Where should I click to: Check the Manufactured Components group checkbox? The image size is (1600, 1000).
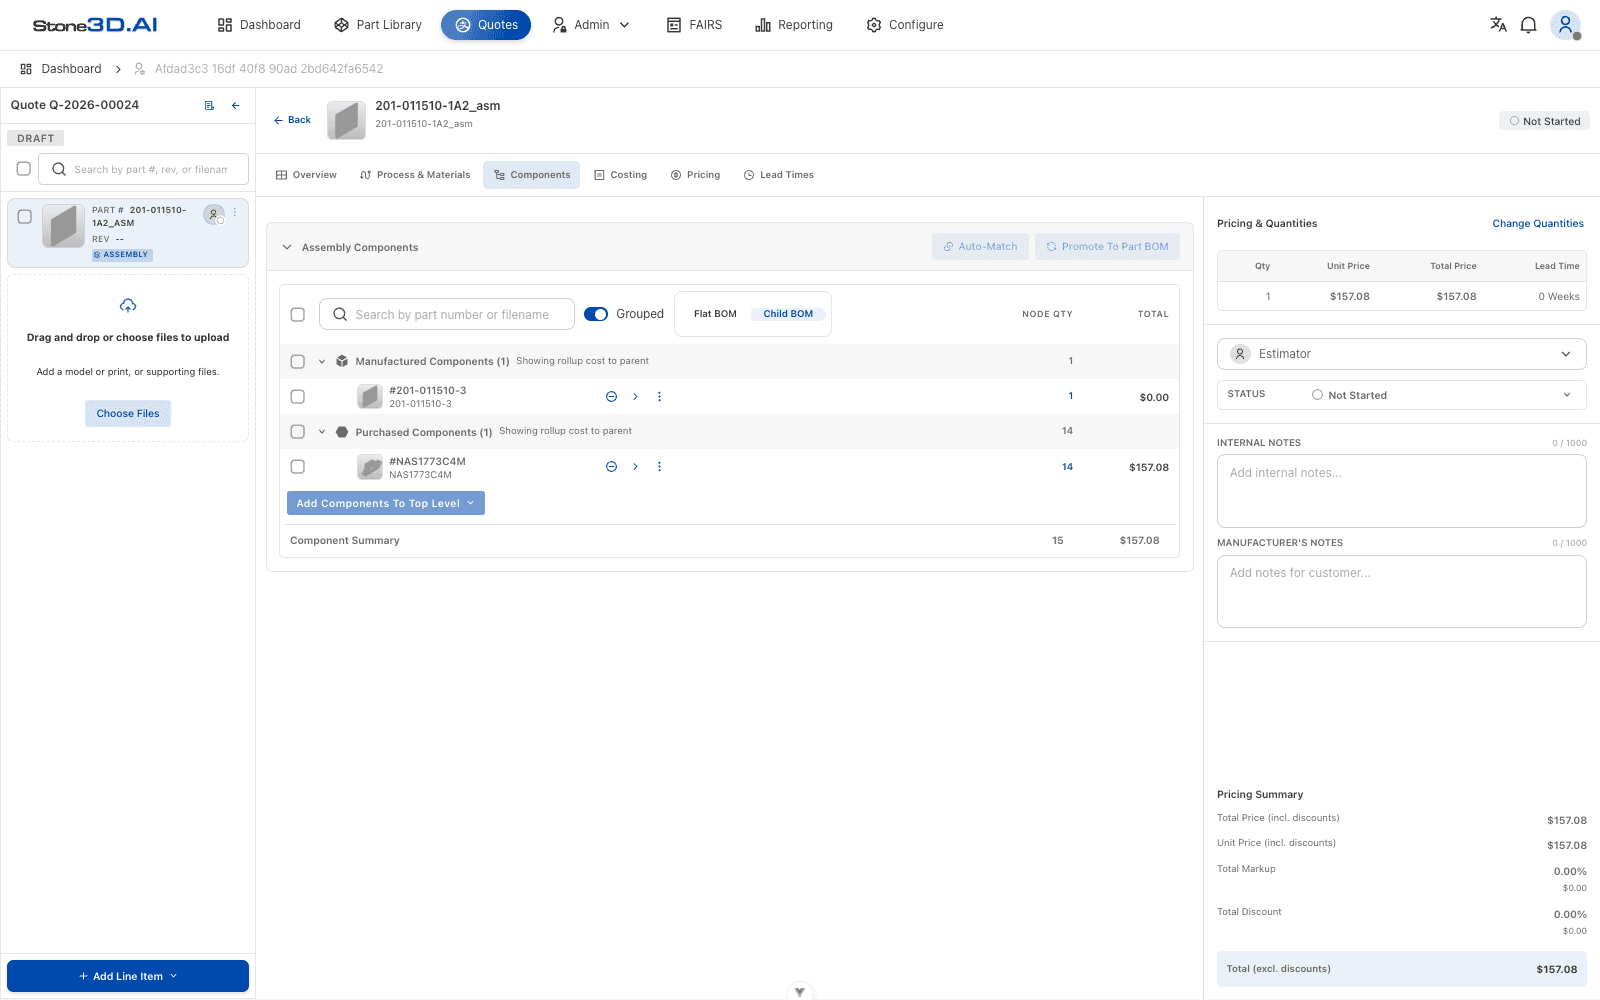click(297, 361)
